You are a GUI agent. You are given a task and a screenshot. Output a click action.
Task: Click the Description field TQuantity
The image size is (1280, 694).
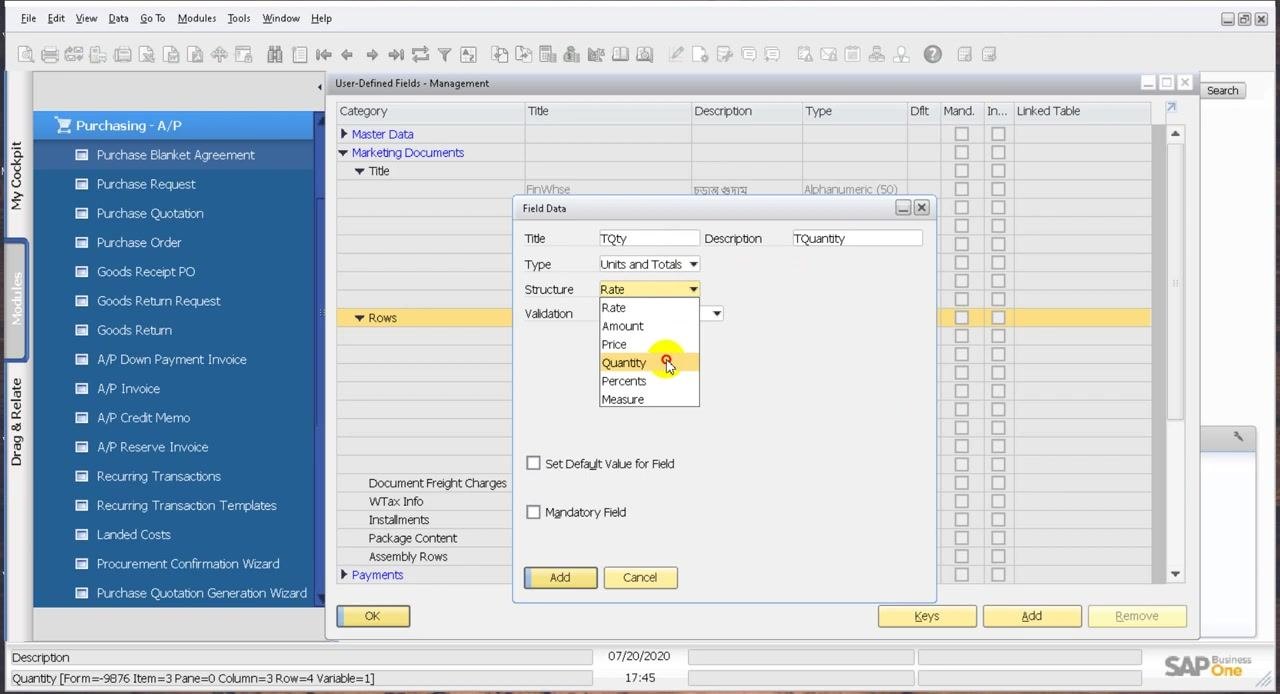[857, 239]
